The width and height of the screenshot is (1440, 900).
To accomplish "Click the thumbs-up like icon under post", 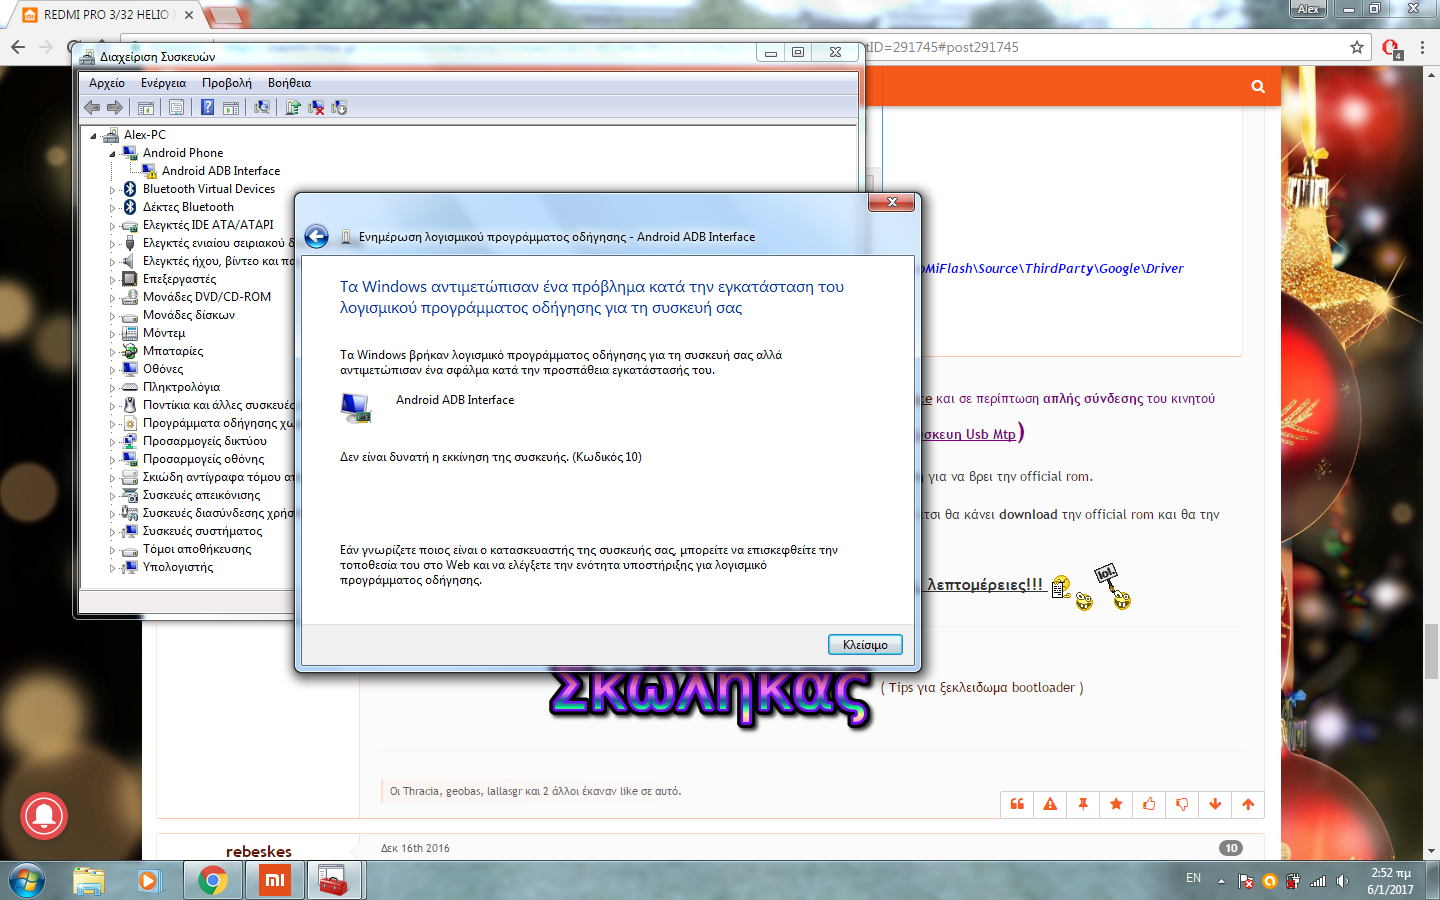I will [1149, 804].
